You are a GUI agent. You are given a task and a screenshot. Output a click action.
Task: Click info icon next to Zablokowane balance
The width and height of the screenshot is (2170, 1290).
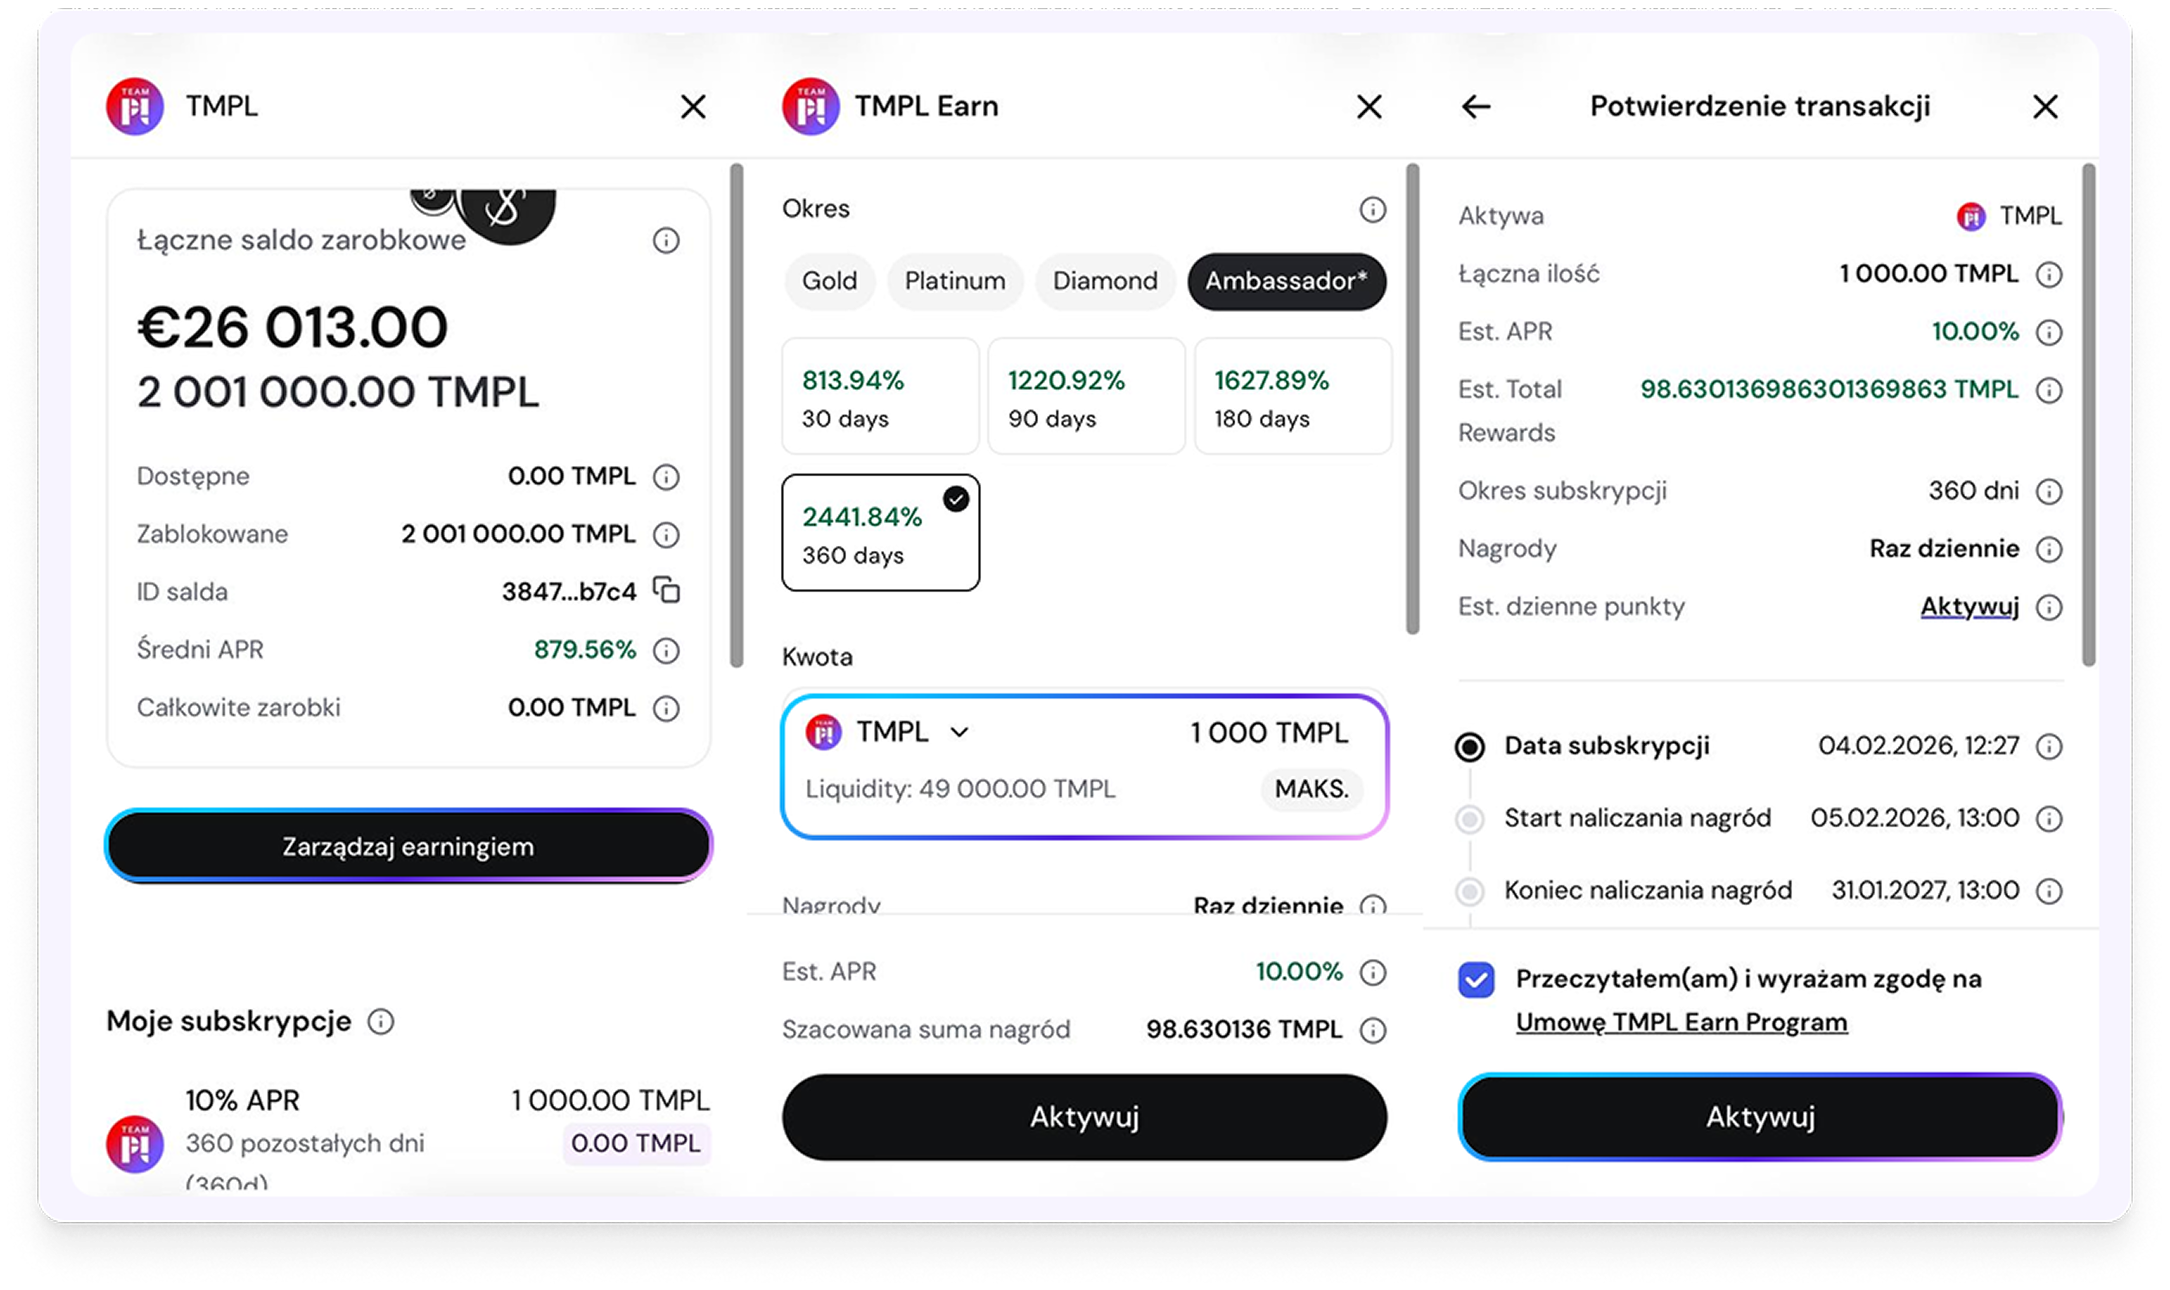[666, 535]
